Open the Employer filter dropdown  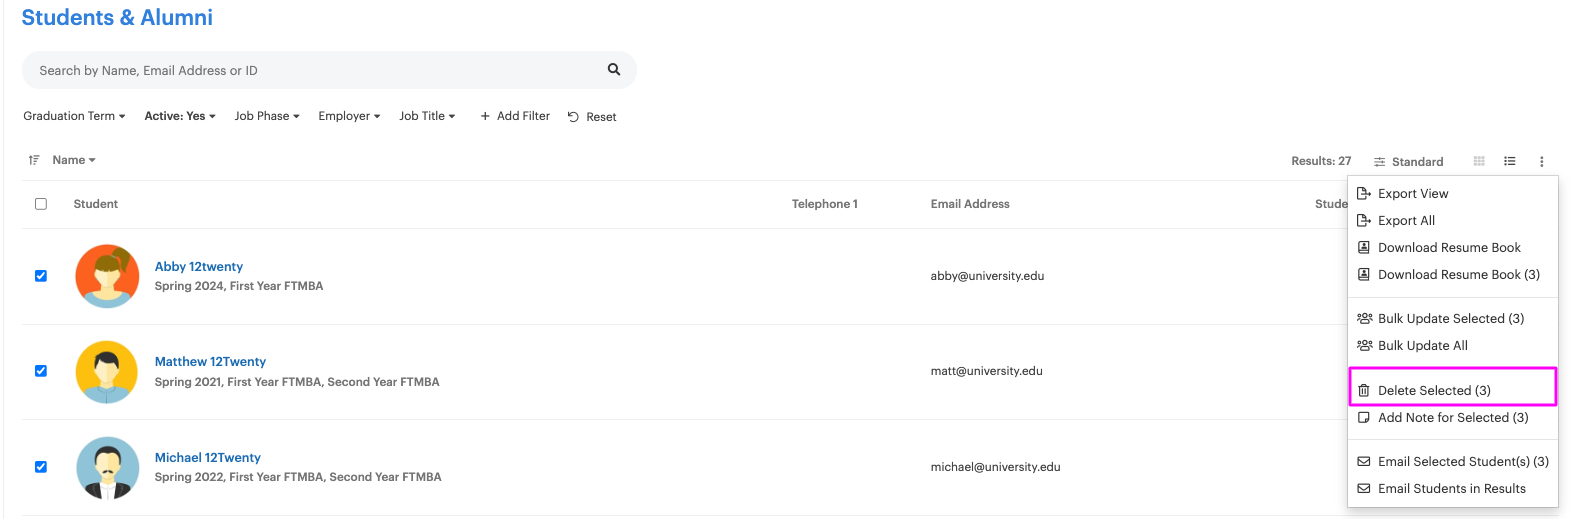coord(349,116)
